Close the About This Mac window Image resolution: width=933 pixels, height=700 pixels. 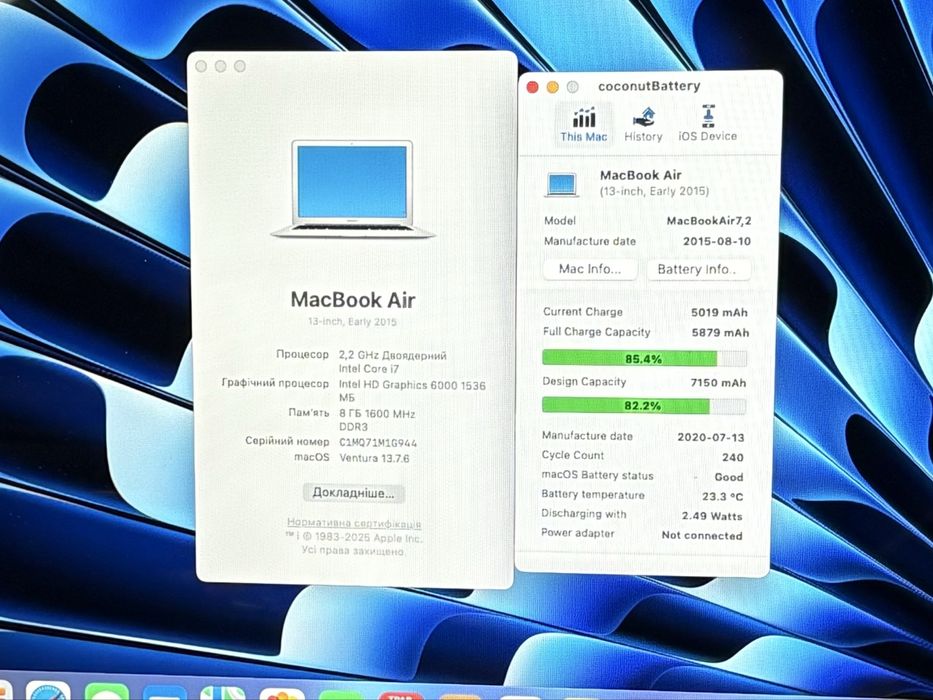[x=201, y=66]
